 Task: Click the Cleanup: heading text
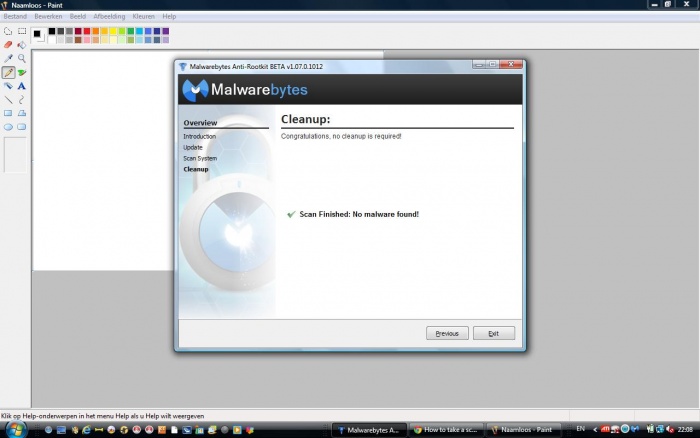305,119
